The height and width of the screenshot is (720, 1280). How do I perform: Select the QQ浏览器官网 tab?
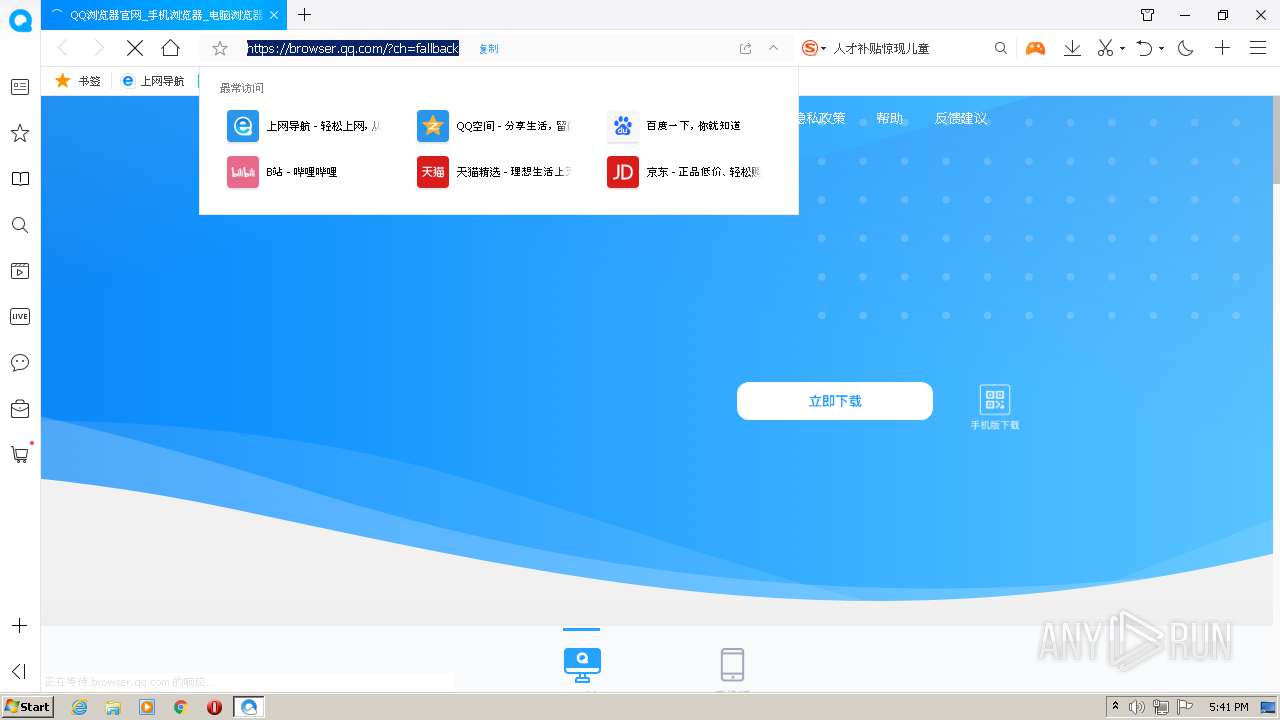[164, 15]
